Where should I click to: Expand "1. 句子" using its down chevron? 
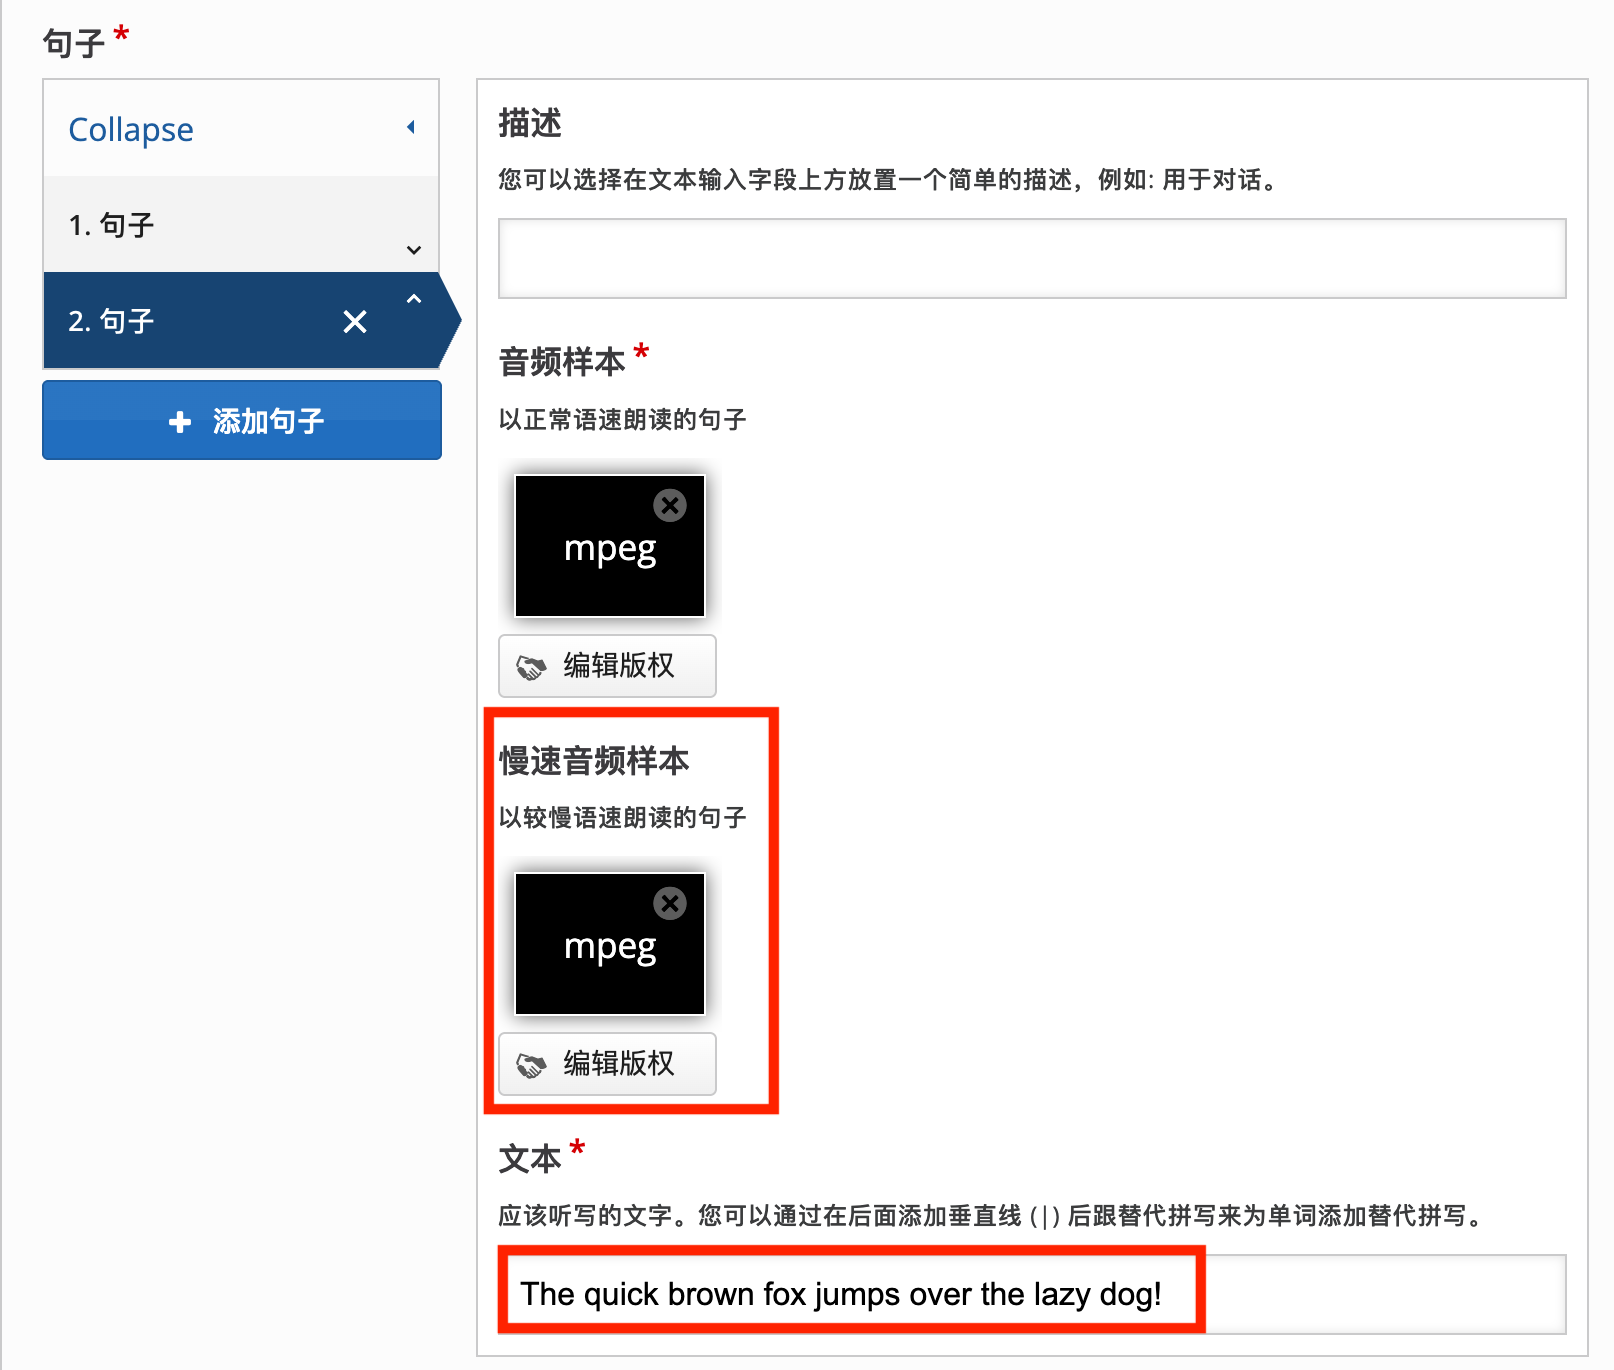pyautogui.click(x=413, y=250)
